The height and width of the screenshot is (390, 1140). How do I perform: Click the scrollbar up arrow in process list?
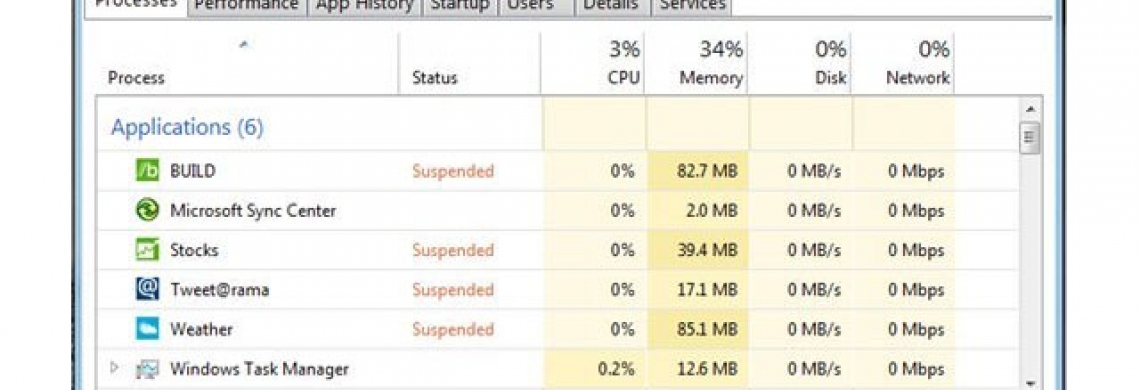(1029, 110)
